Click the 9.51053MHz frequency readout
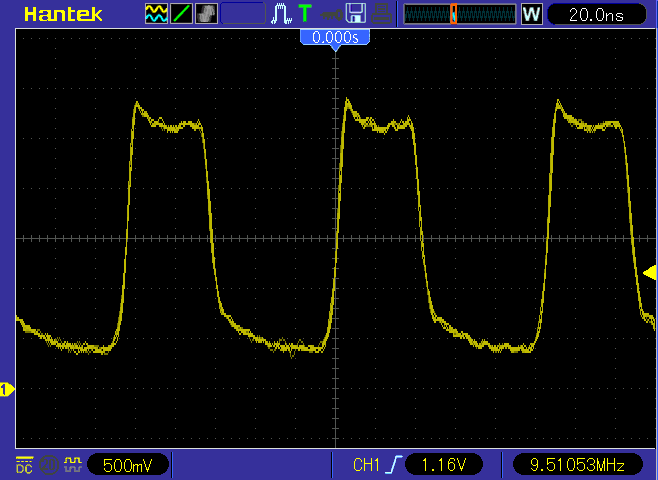Image resolution: width=658 pixels, height=480 pixels. click(x=577, y=465)
